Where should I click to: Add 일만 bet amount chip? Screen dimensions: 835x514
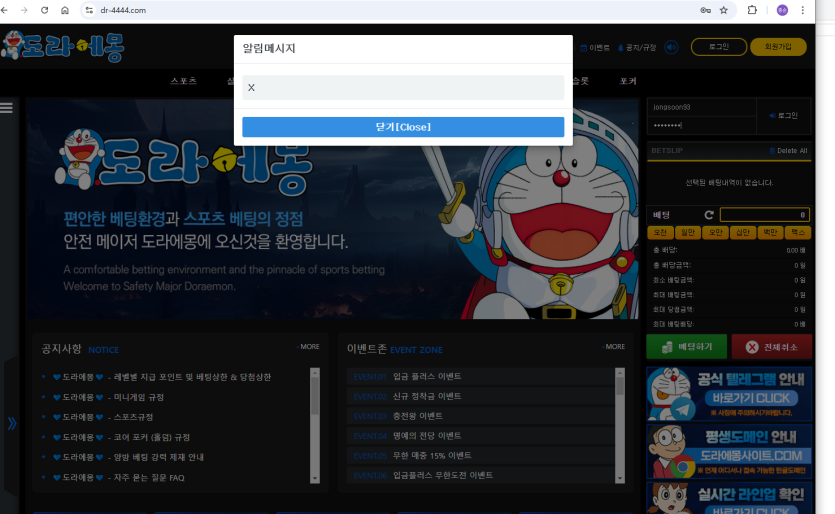point(688,232)
